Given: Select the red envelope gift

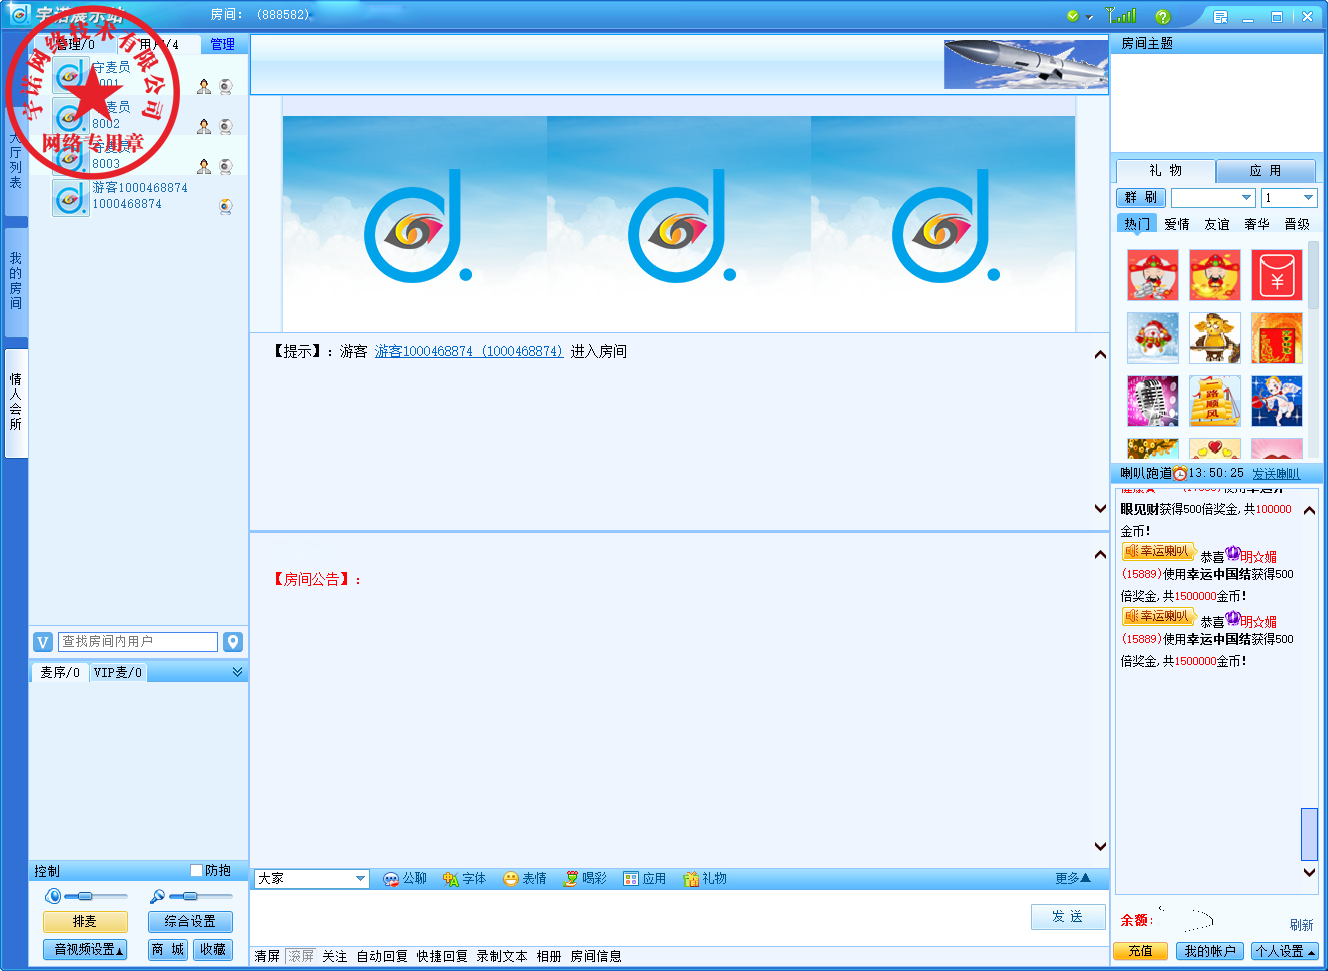Looking at the screenshot, I should coord(1277,275).
